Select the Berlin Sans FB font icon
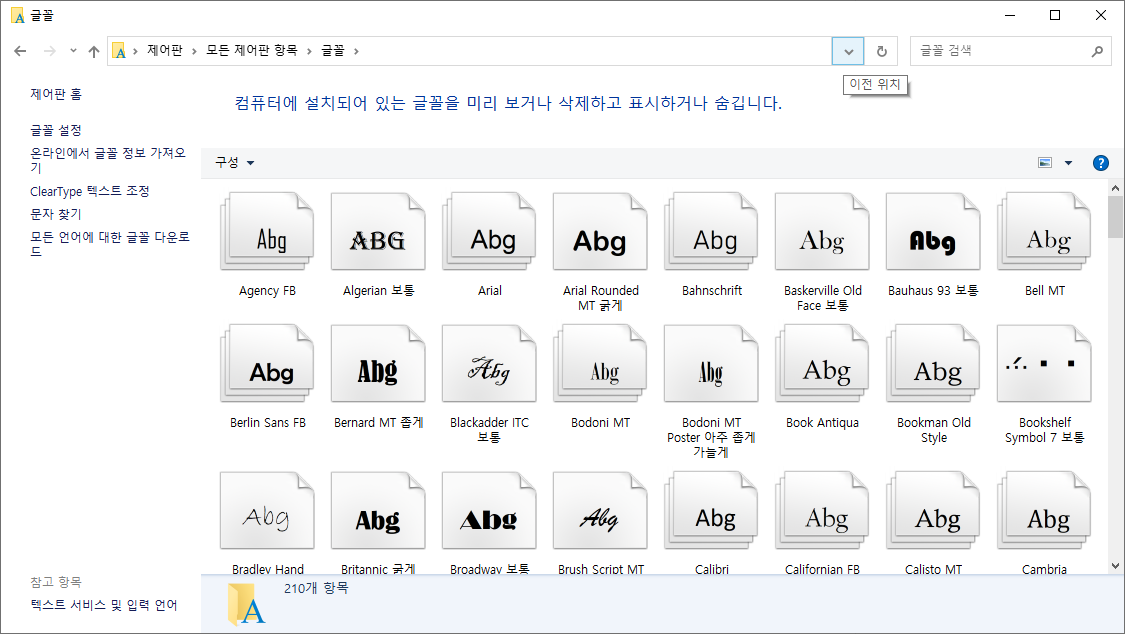Viewport: 1125px width, 634px height. click(267, 364)
